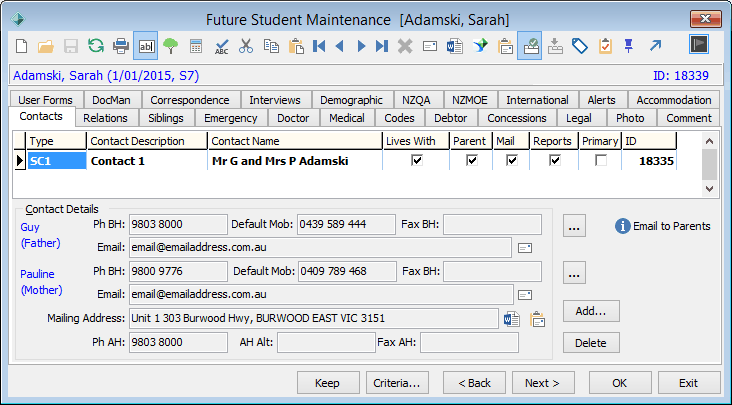Click the blue diagonal arrow icon
This screenshot has height=405, width=732.
tap(655, 46)
